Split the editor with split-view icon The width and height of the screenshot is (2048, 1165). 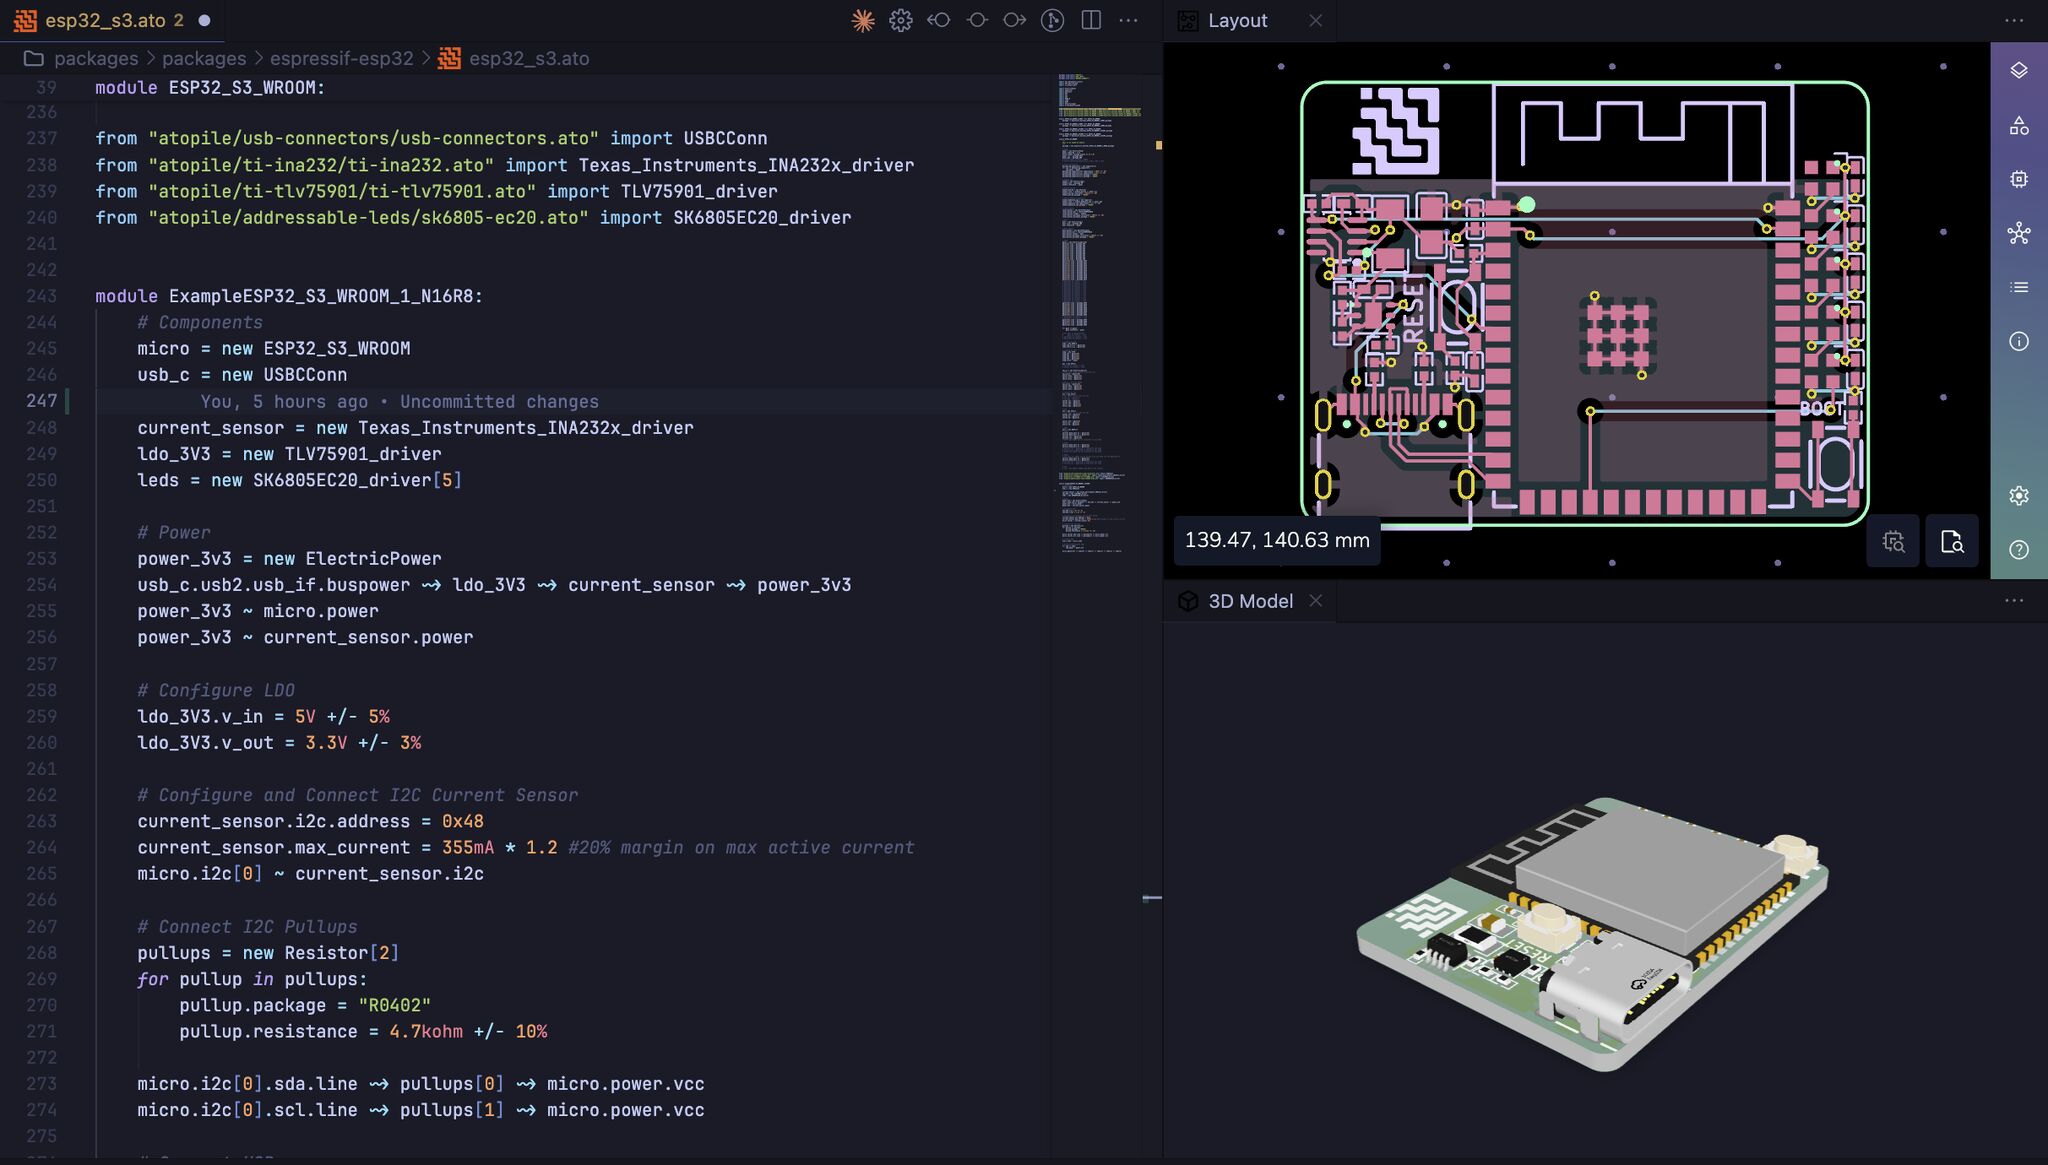coord(1091,20)
